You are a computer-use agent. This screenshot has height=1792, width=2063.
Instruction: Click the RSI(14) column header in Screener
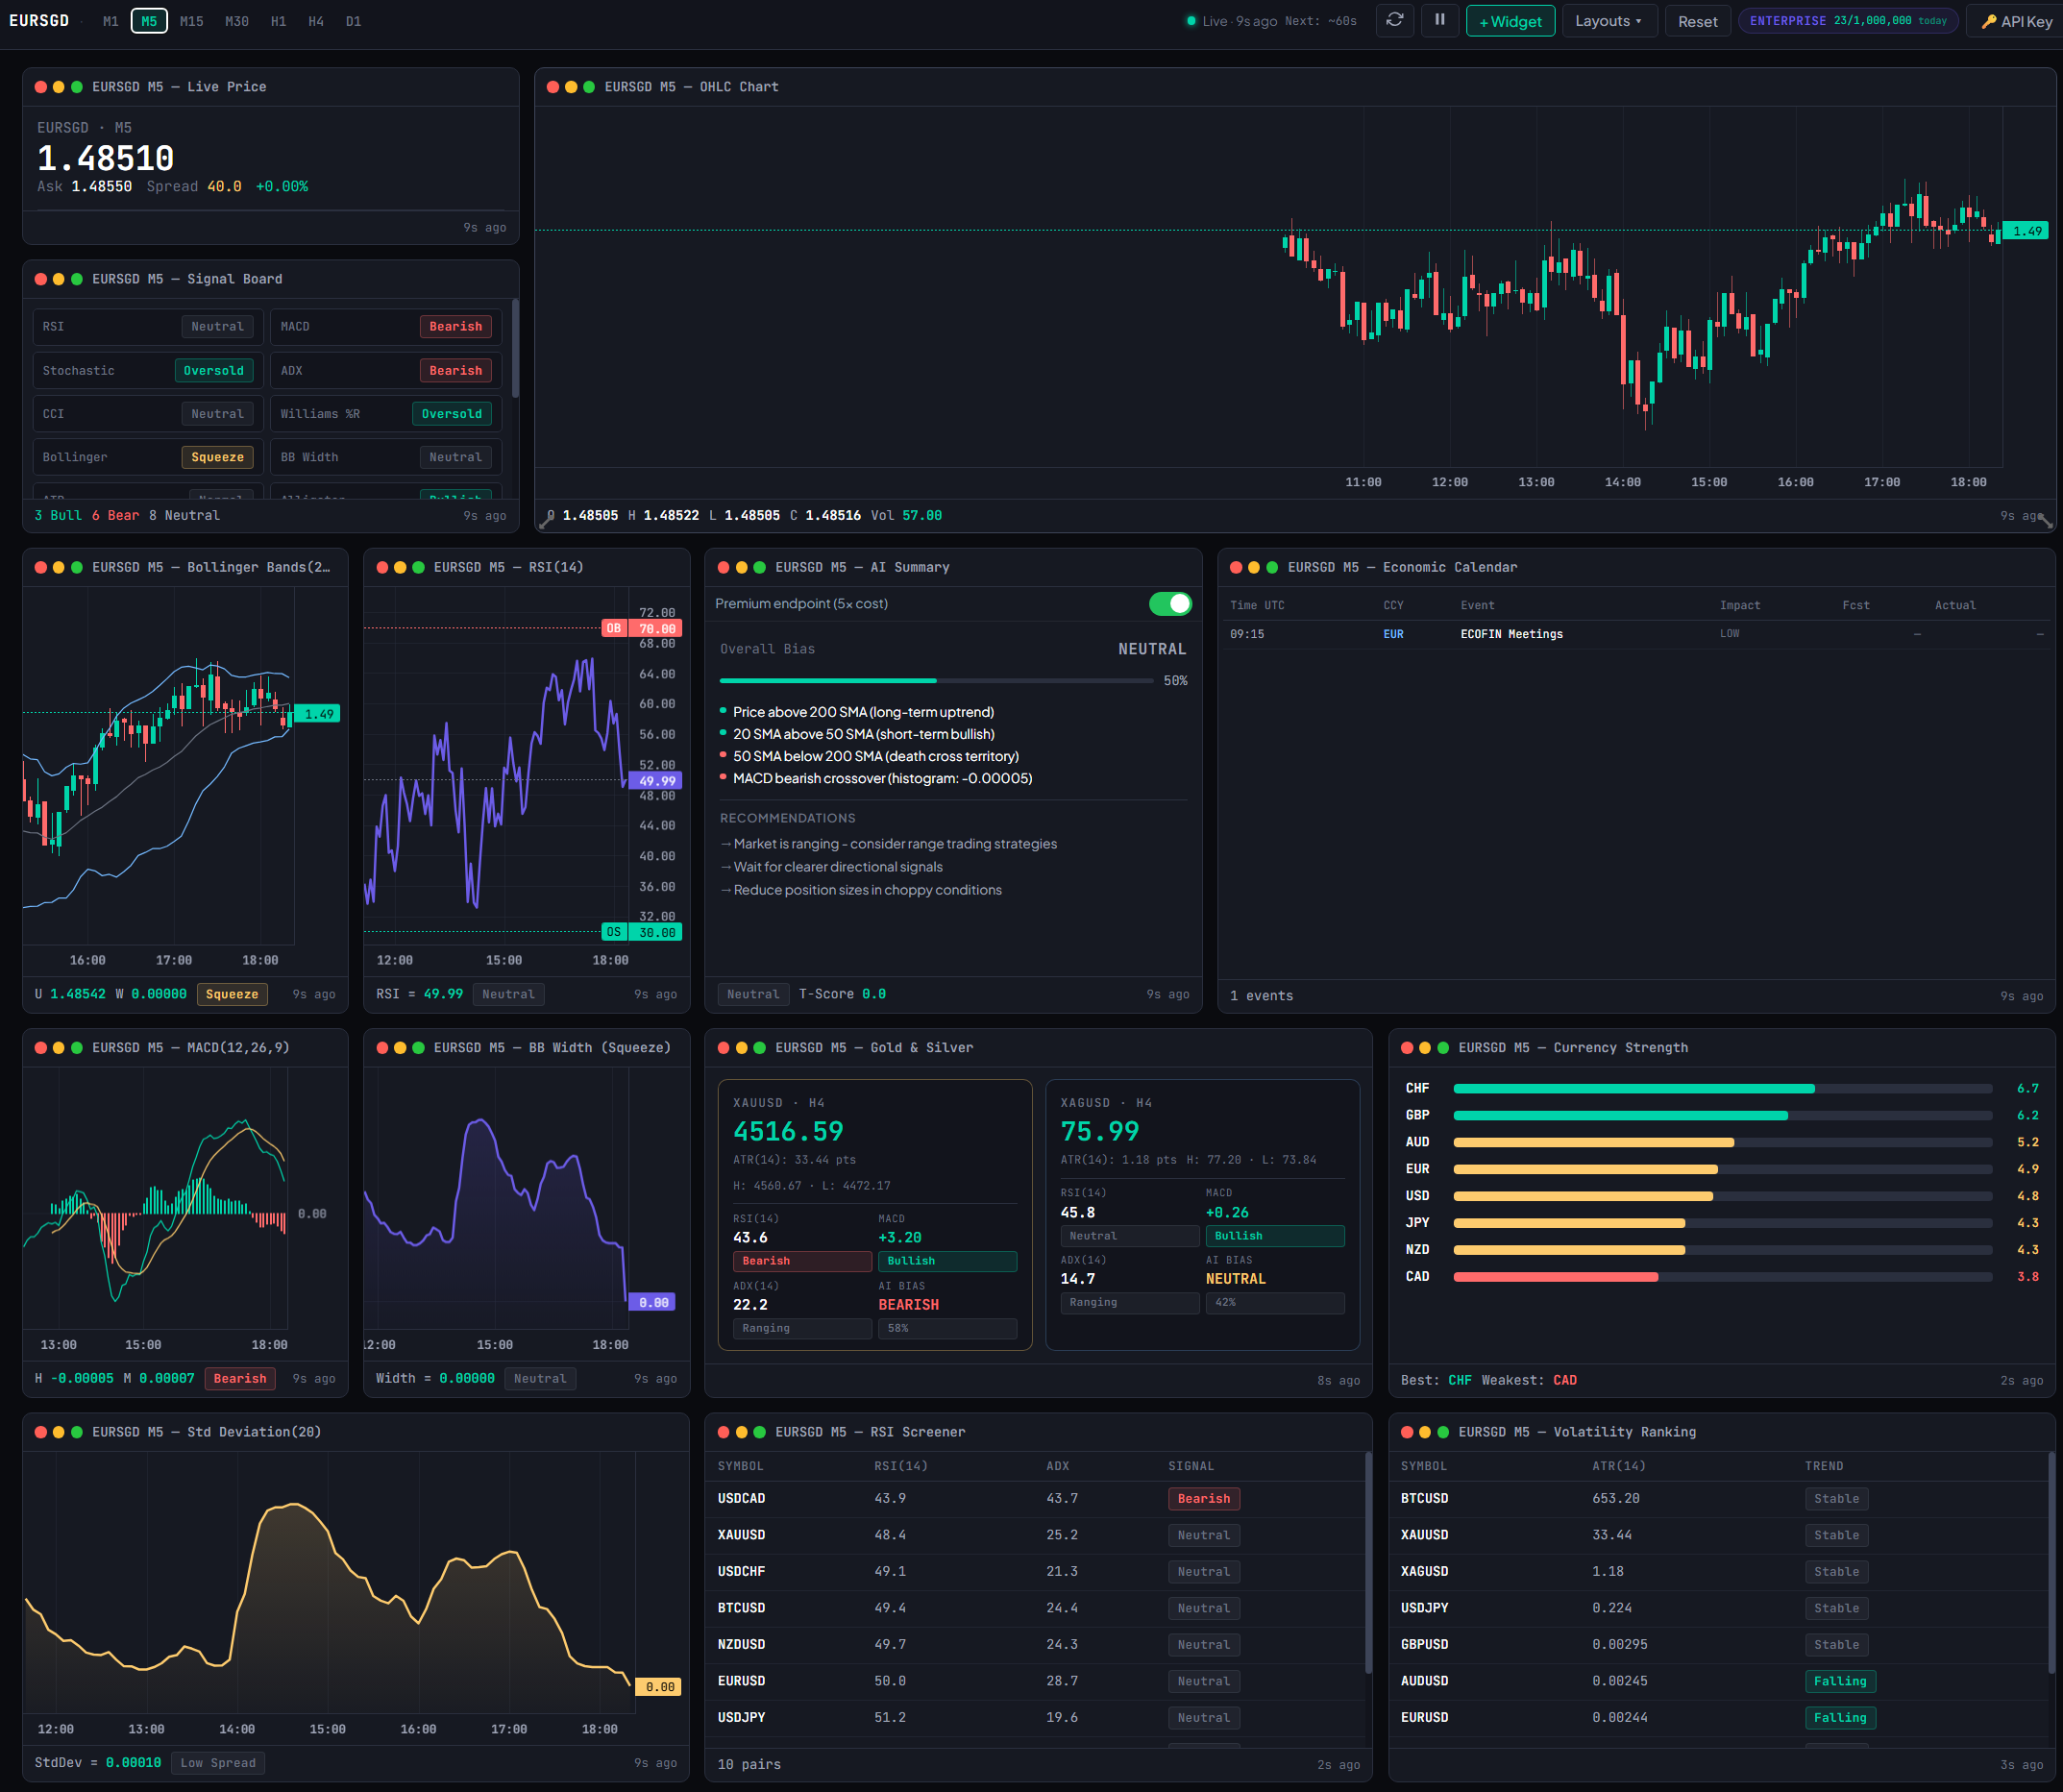tap(901, 1466)
